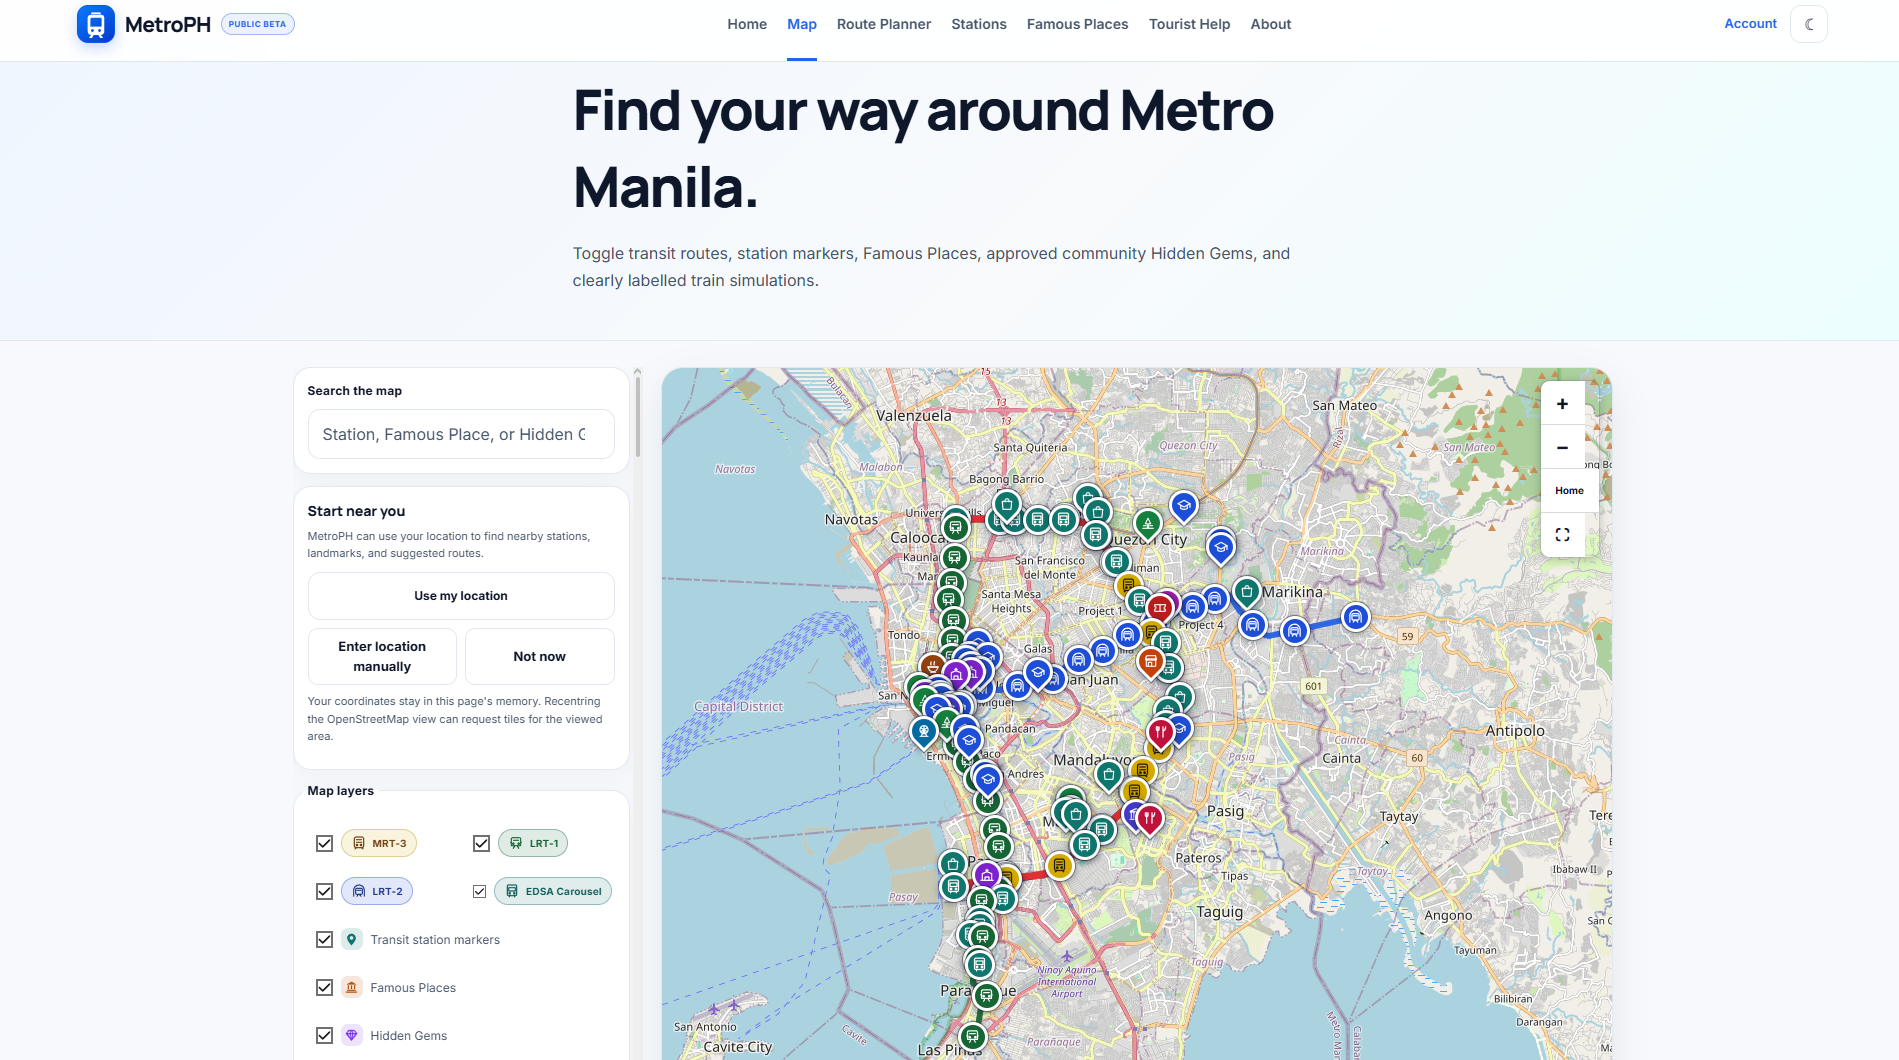
Task: Click the gem icon beside Hidden Gems layer
Action: click(351, 1035)
